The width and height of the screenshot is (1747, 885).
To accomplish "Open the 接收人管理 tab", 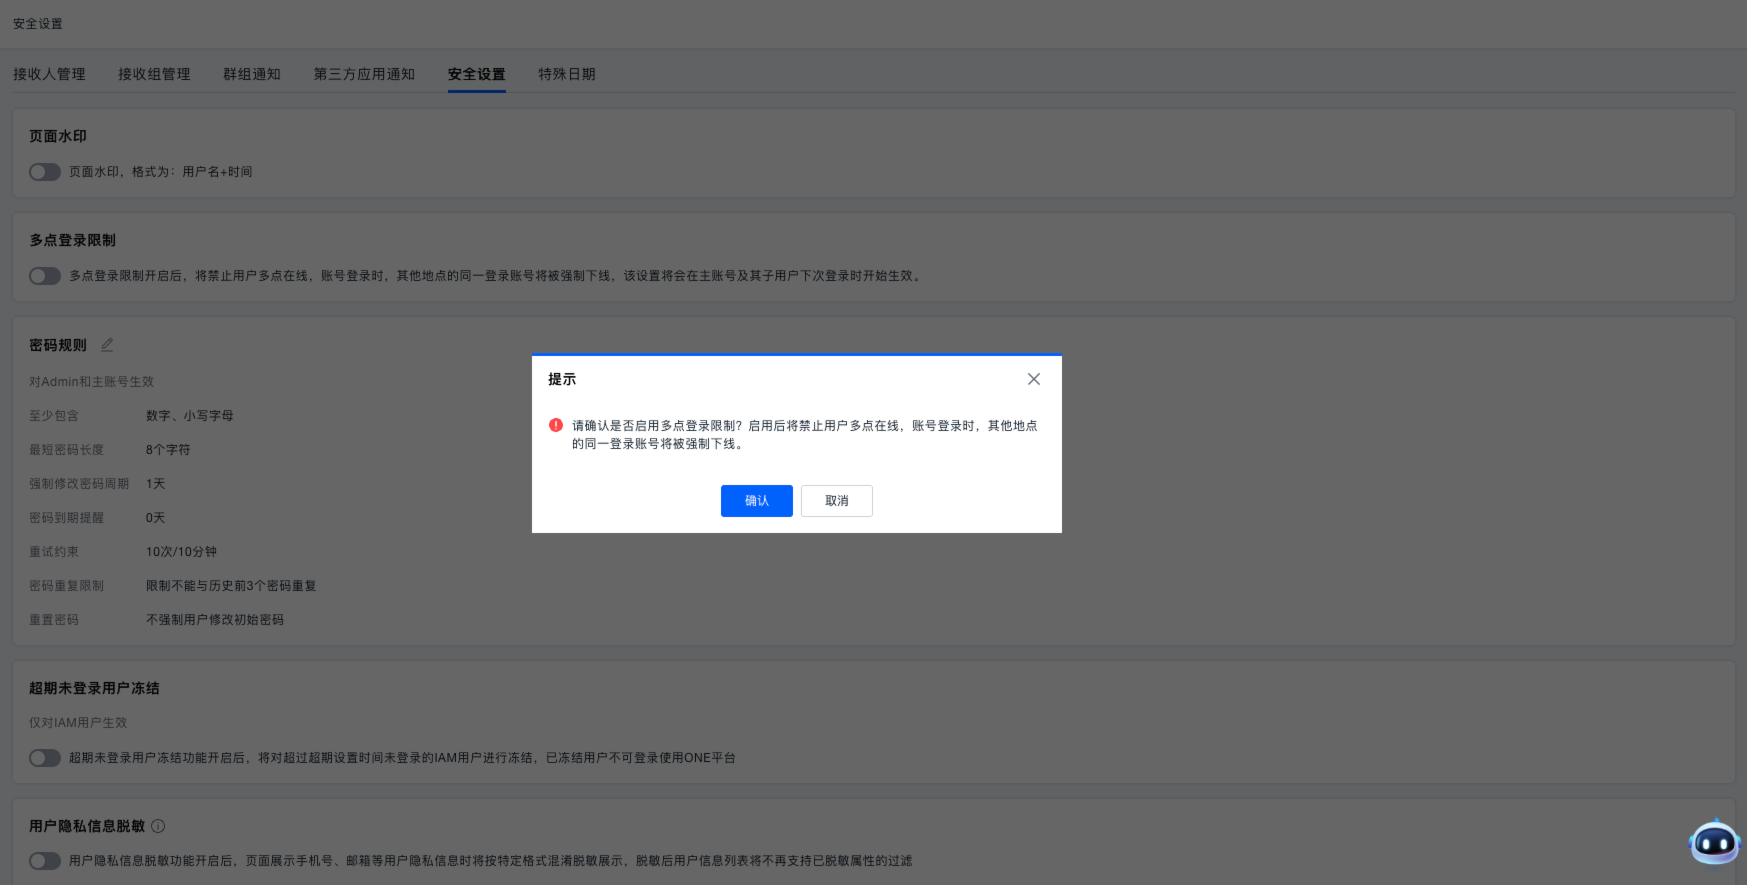I will 49,74.
